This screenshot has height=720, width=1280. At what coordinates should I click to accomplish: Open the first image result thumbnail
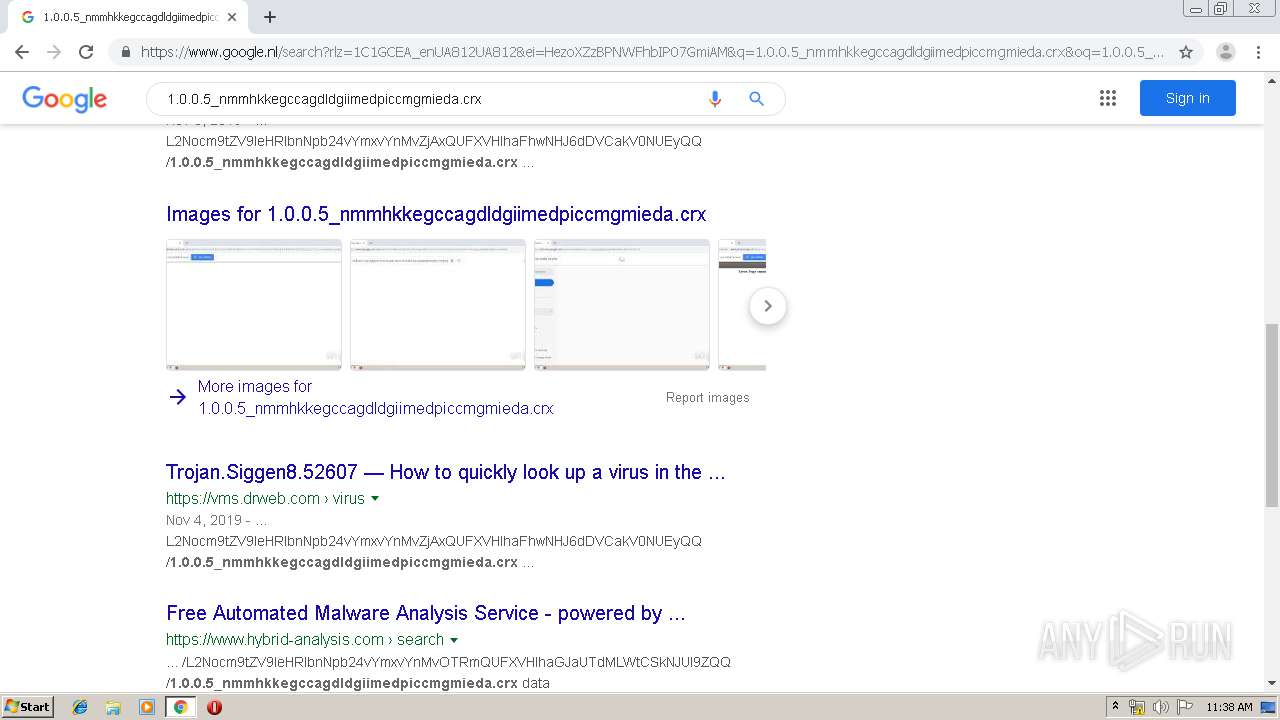[x=254, y=305]
